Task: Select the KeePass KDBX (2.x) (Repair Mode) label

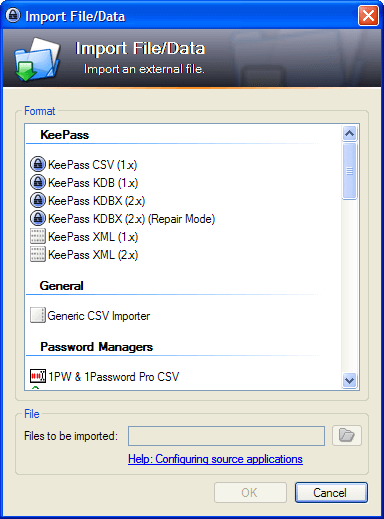Action: tap(132, 219)
